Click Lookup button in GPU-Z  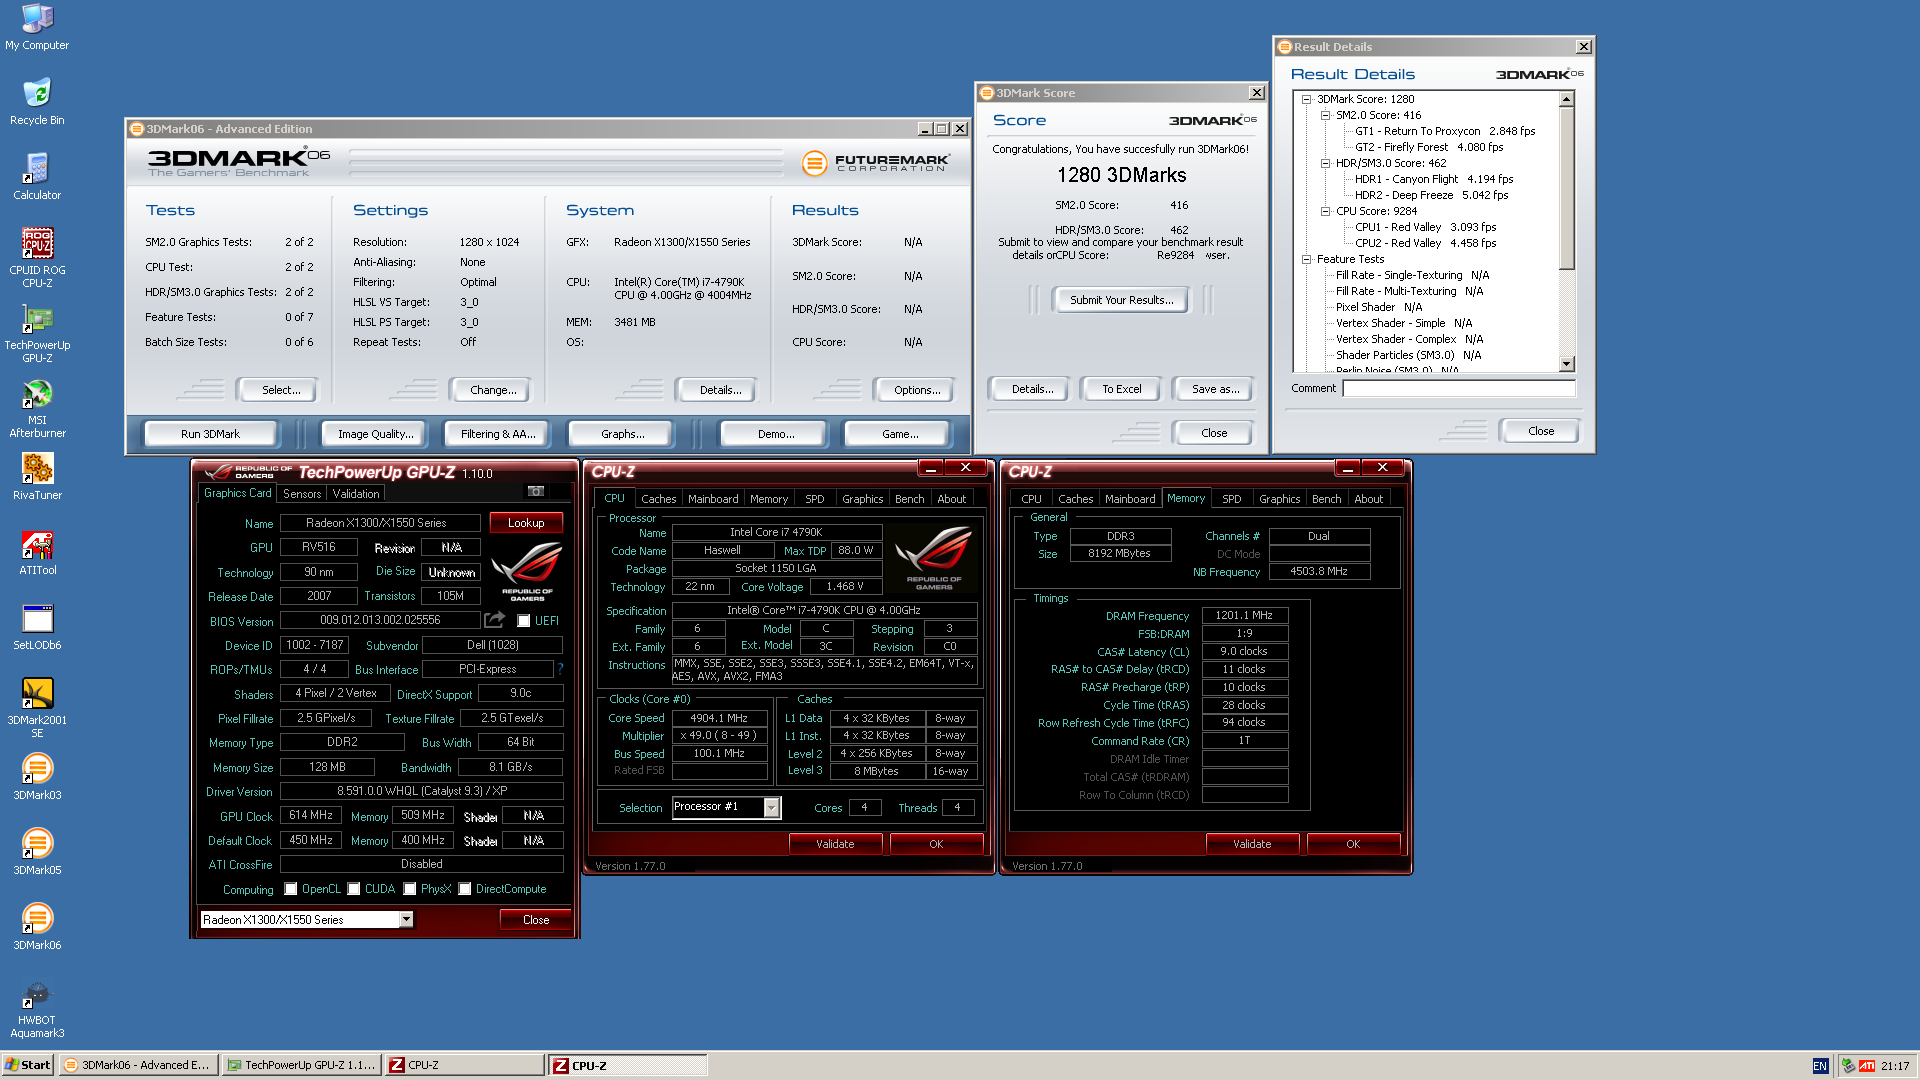pos(526,523)
